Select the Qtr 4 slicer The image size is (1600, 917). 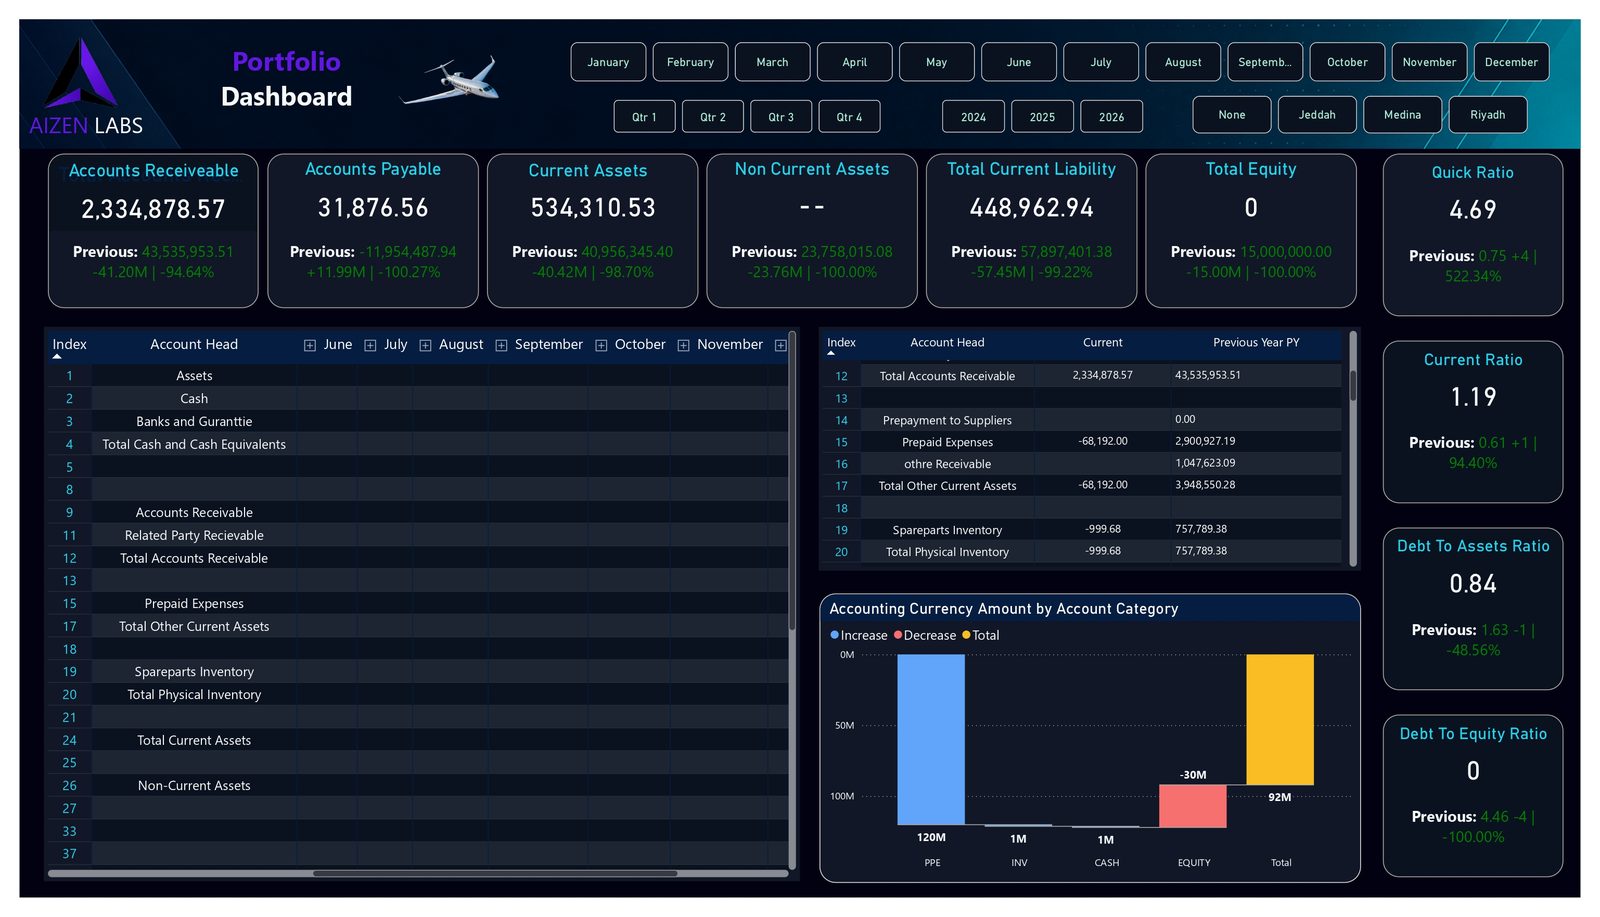point(850,117)
